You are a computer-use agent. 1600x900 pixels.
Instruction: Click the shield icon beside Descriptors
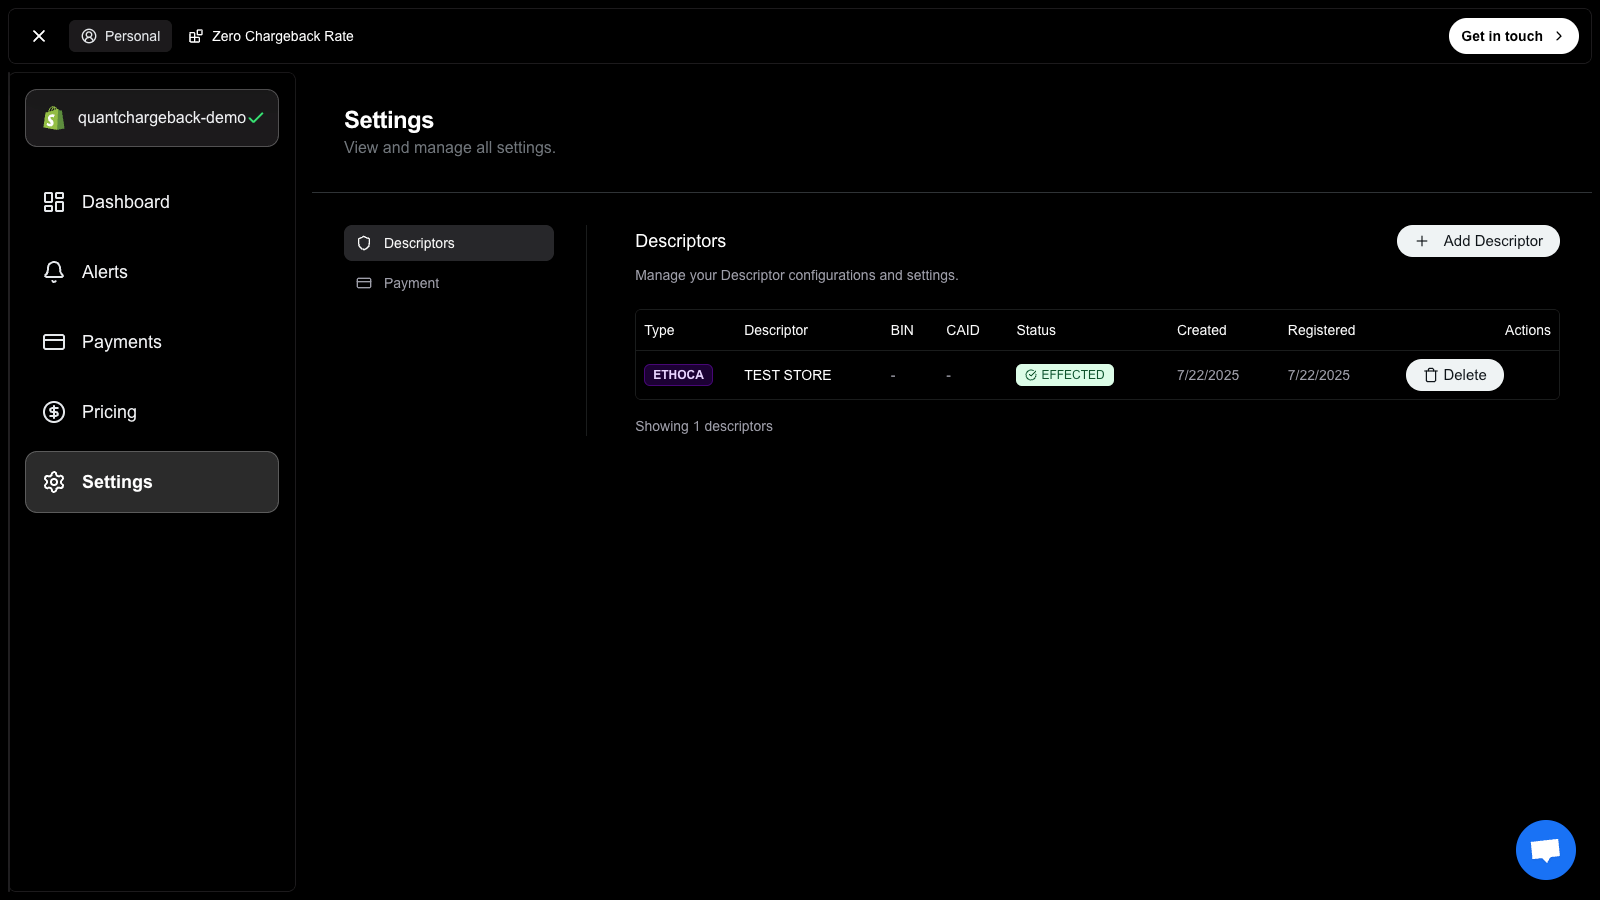[x=364, y=243]
